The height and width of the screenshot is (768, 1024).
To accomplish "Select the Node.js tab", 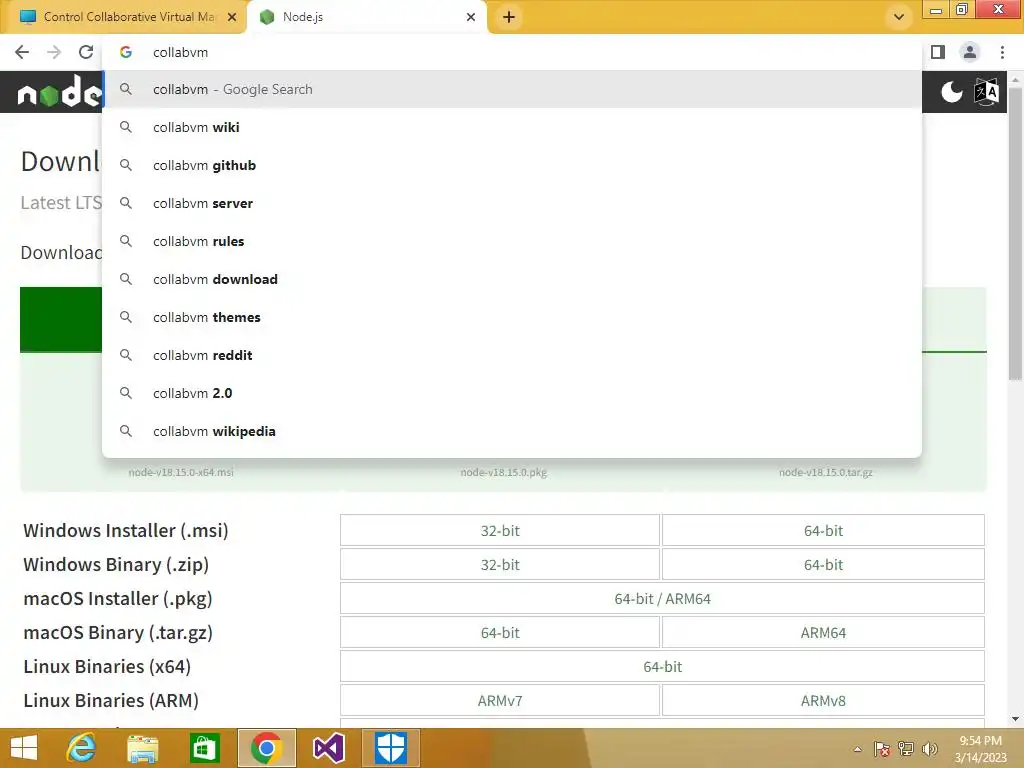I will 366,17.
